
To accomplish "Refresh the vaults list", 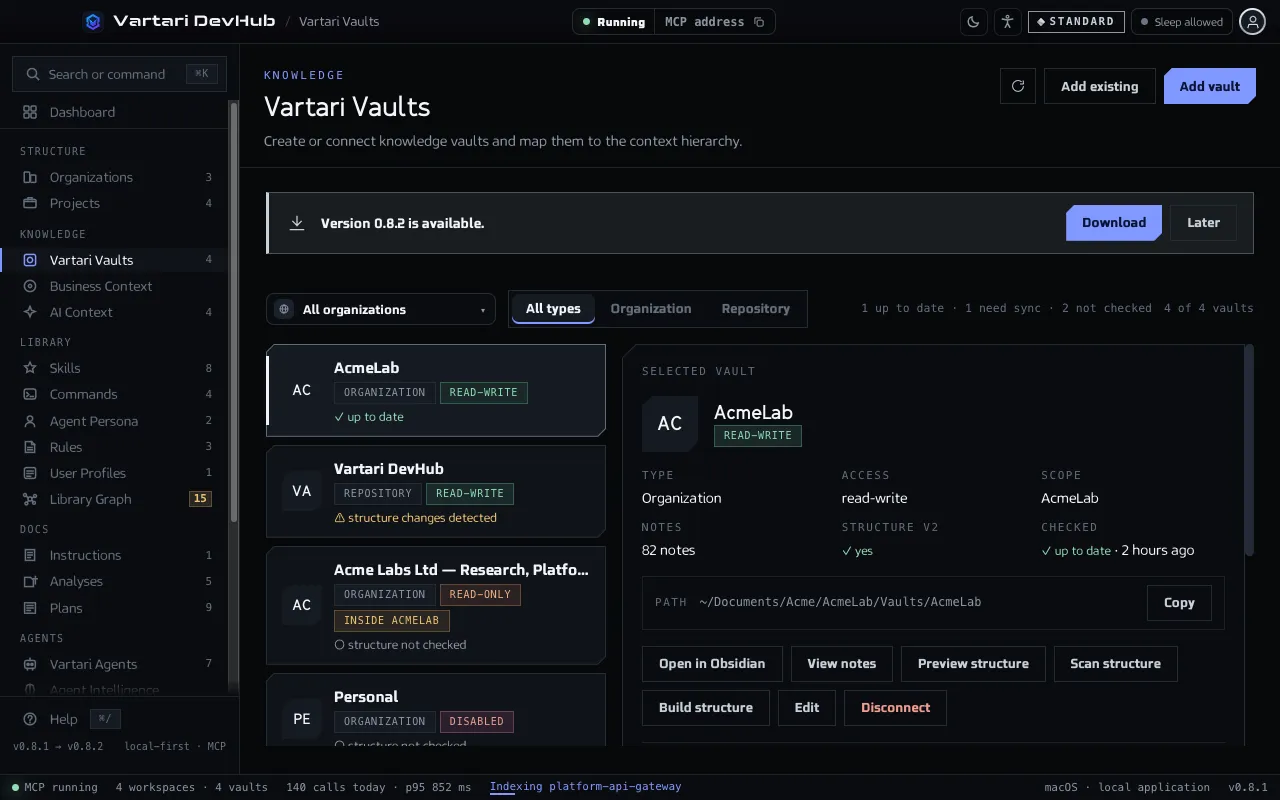I will coord(1018,86).
